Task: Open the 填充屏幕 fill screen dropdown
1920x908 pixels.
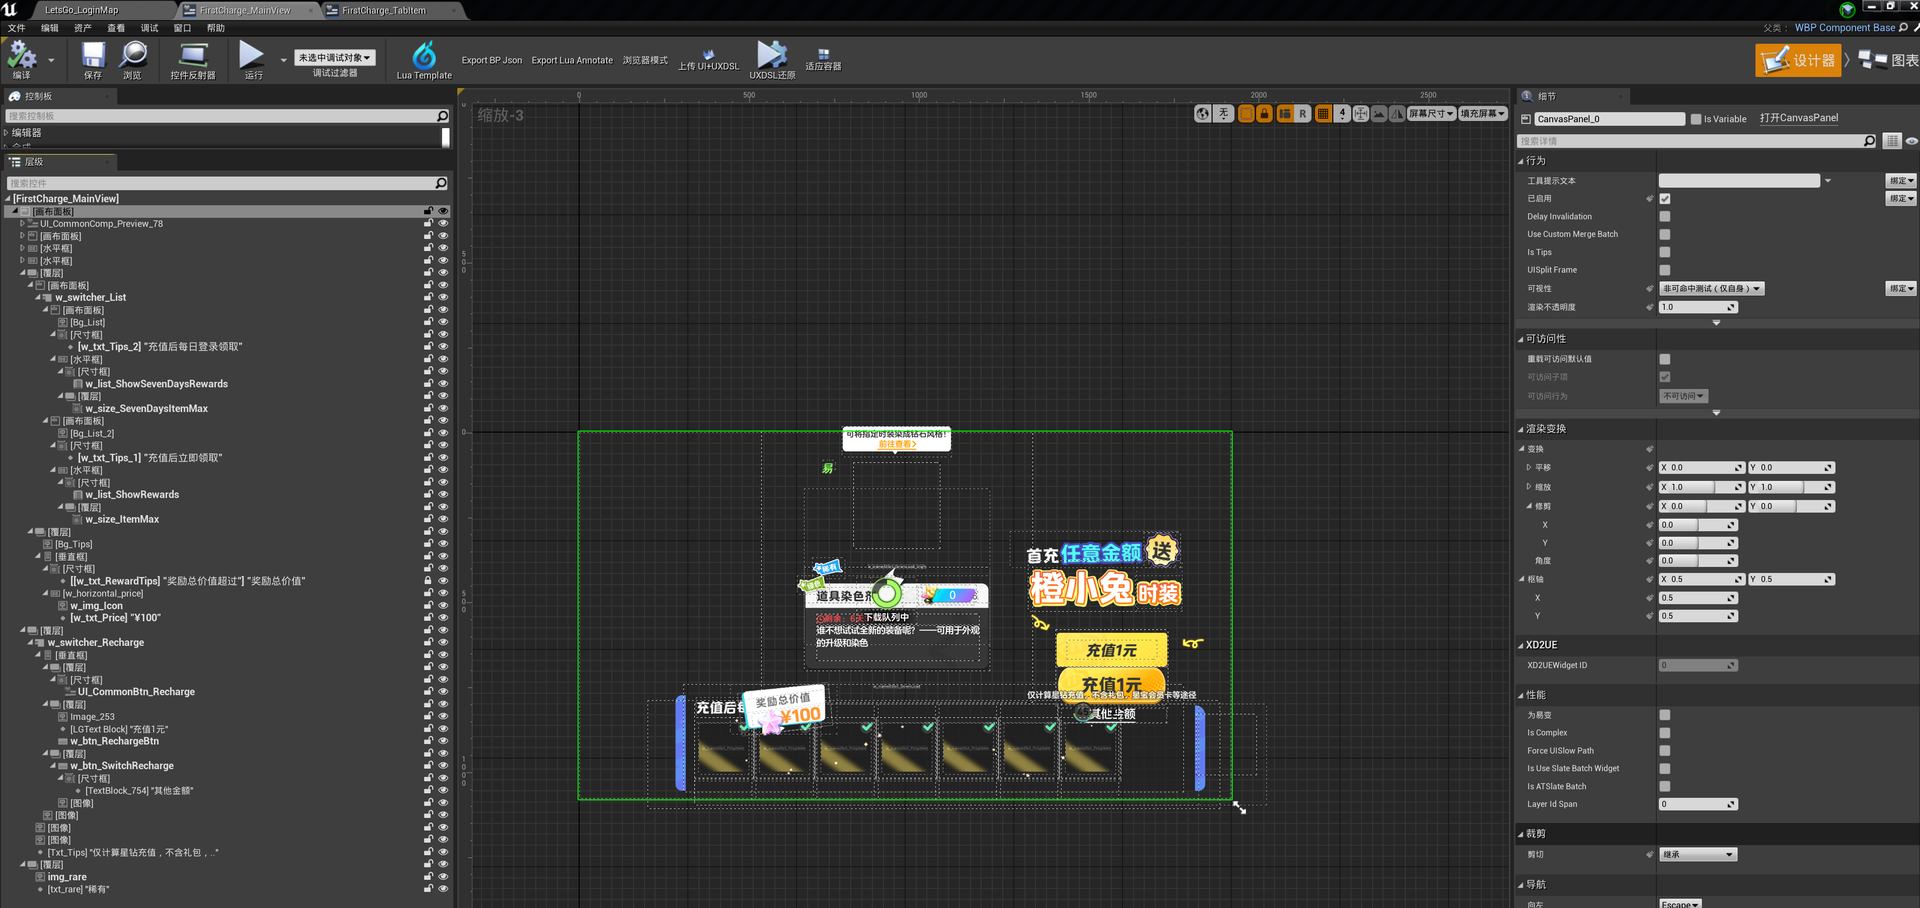Action: click(x=1483, y=114)
